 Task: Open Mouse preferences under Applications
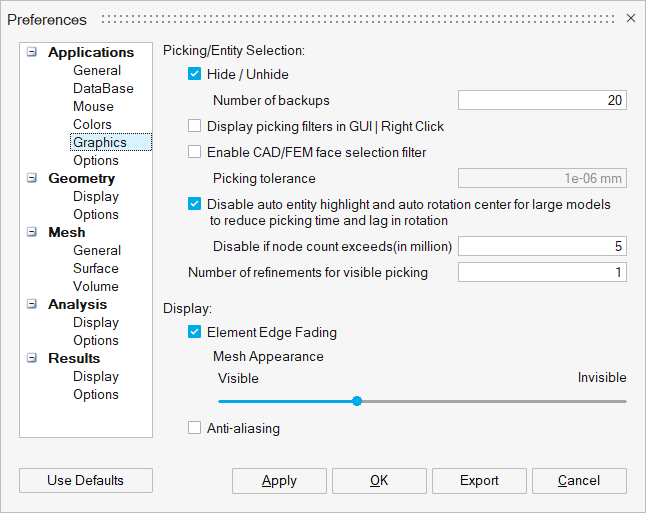tap(93, 106)
